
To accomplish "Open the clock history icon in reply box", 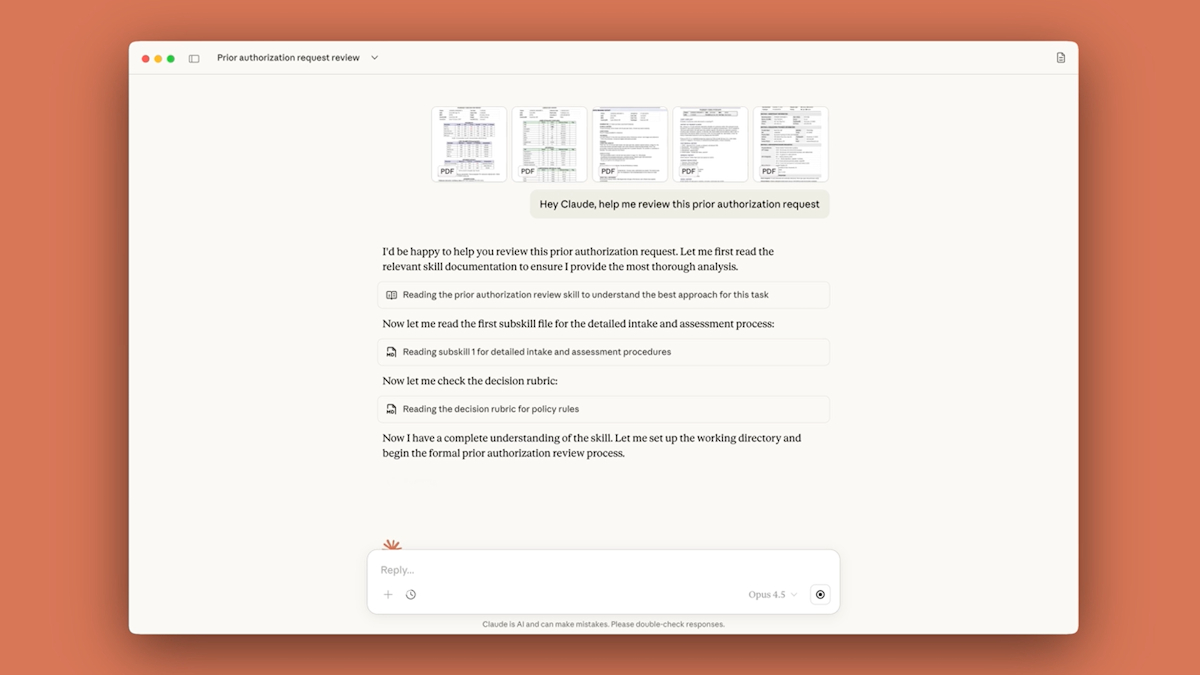I will [x=411, y=595].
